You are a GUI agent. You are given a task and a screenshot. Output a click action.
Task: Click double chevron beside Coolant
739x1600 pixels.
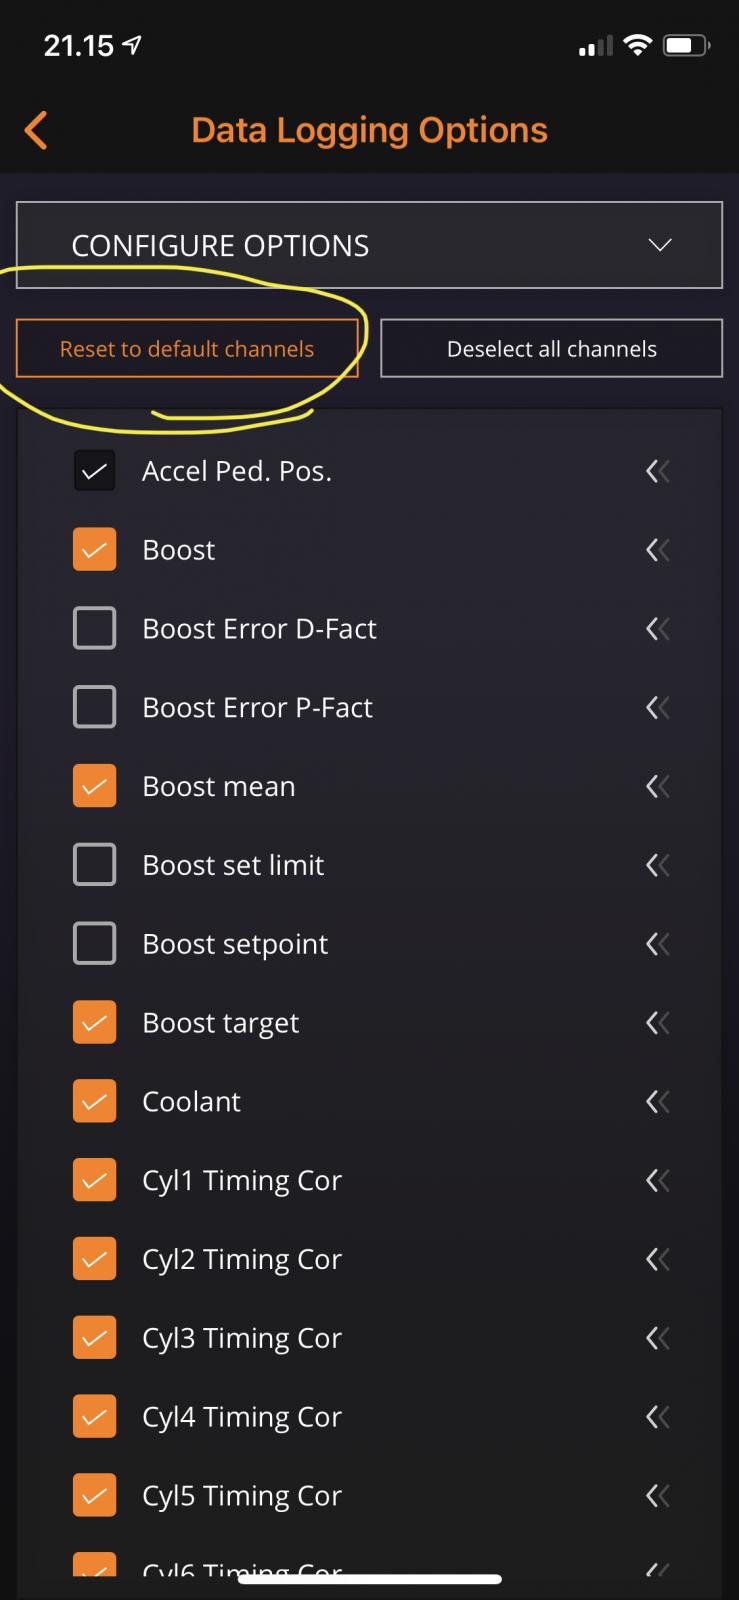point(657,1102)
